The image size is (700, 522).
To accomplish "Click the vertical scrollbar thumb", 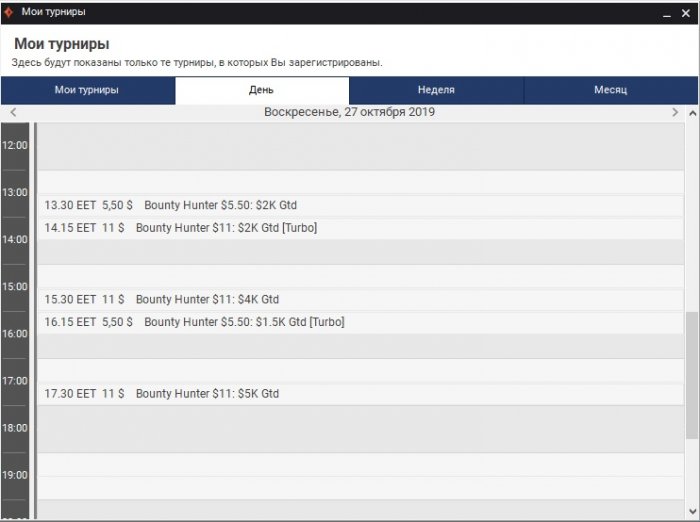I will (x=692, y=375).
